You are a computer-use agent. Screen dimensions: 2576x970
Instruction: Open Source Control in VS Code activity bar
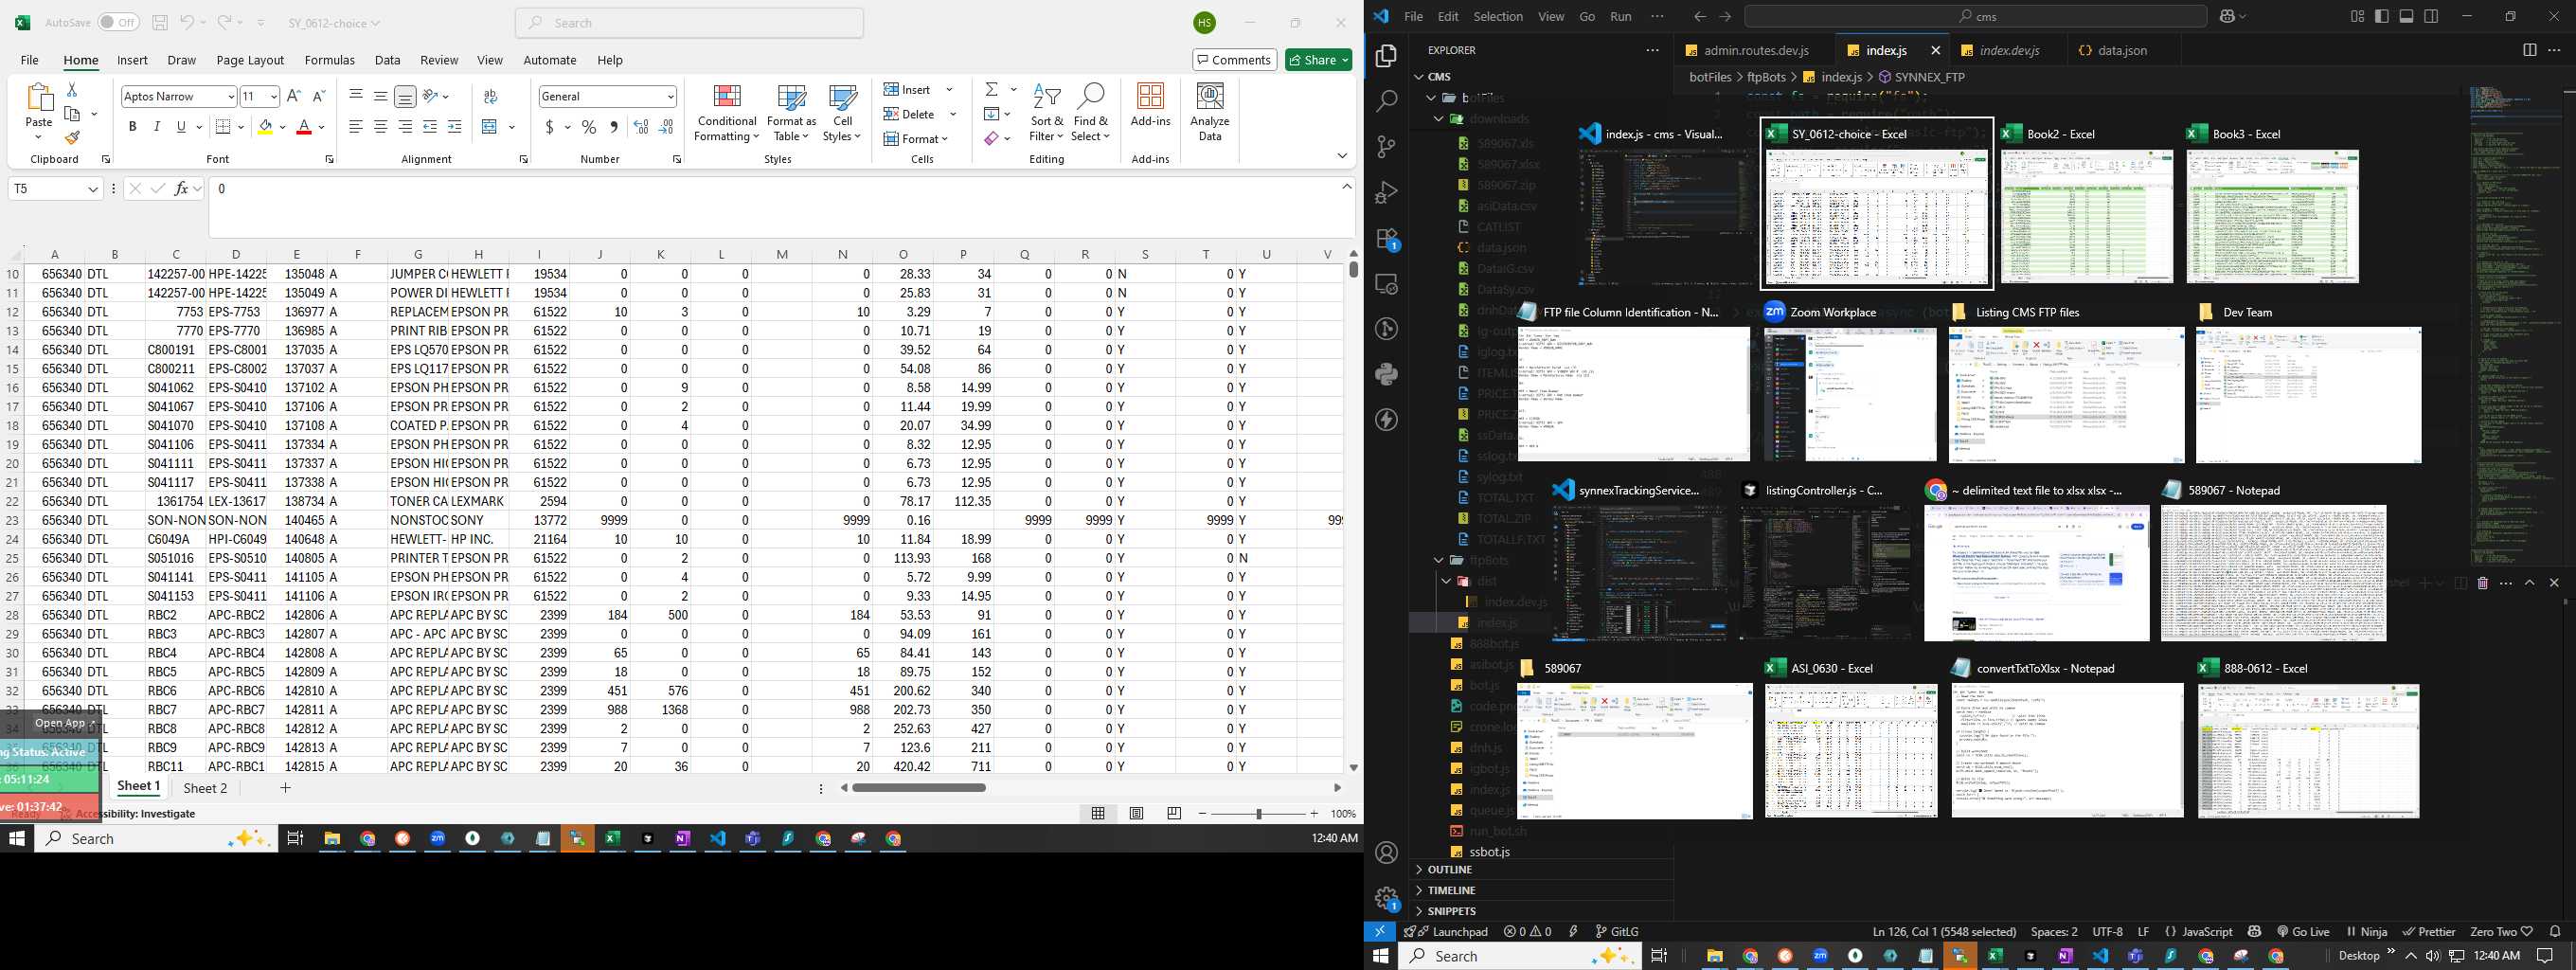(1387, 147)
